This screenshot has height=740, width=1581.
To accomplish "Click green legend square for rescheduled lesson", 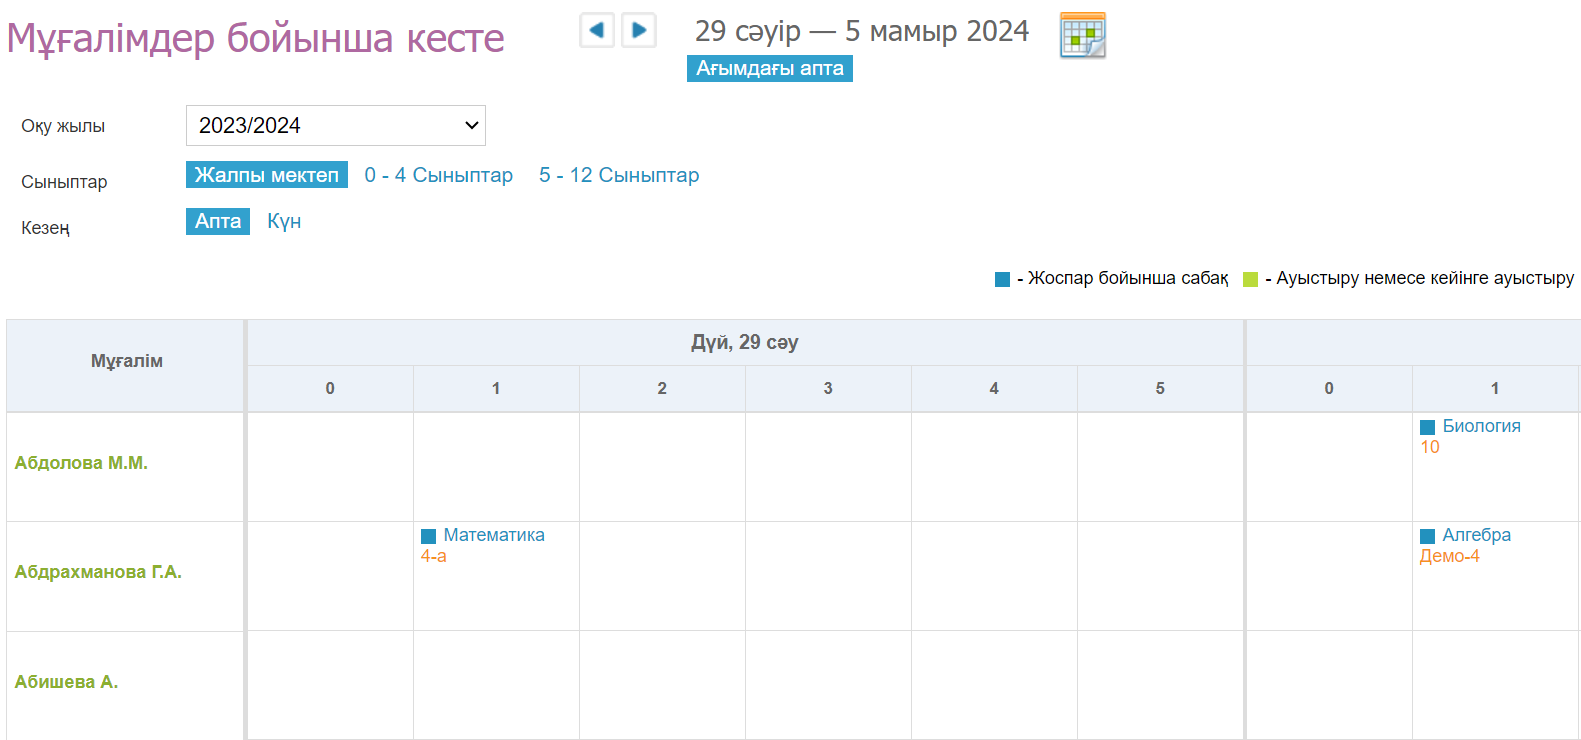I will [1250, 279].
